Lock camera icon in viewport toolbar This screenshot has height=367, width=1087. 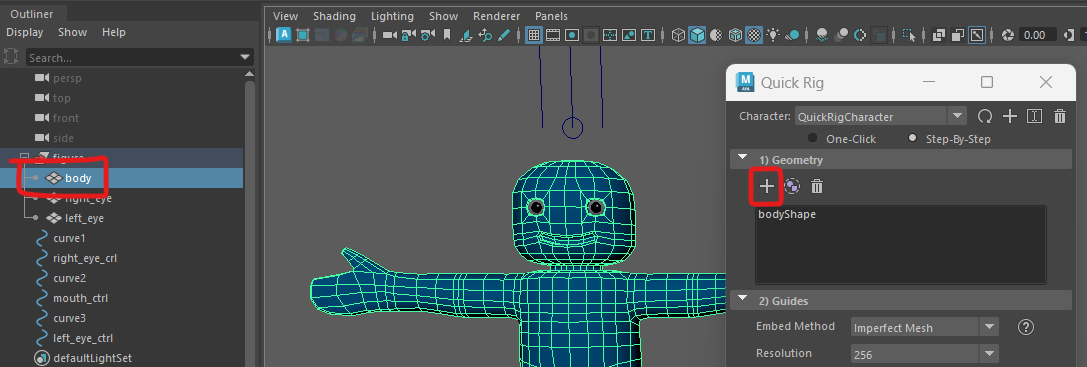409,35
